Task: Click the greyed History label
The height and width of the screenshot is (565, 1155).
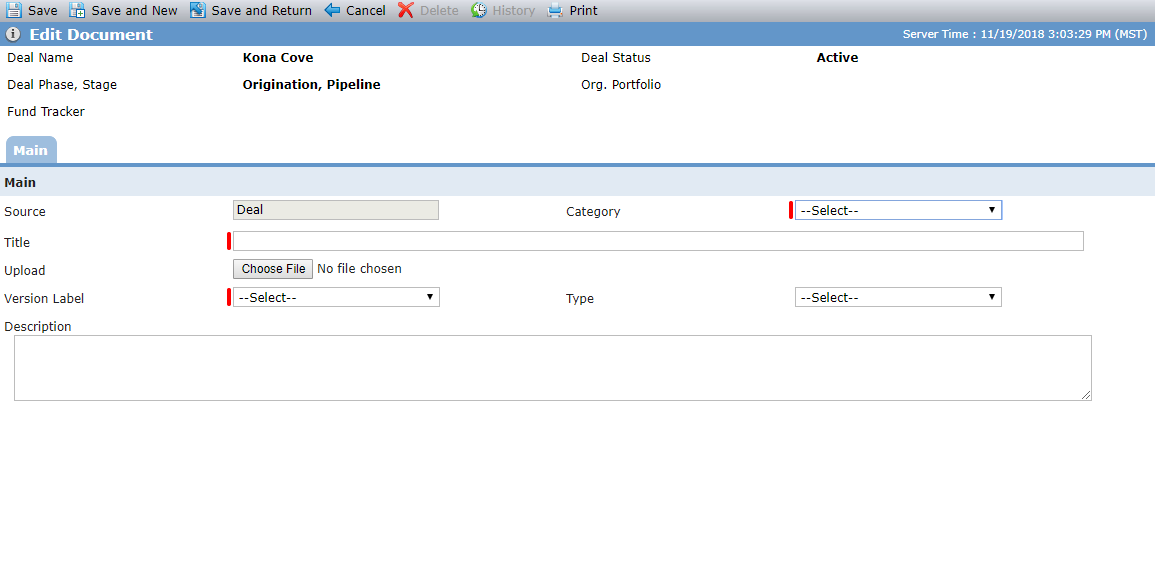Action: 514,11
